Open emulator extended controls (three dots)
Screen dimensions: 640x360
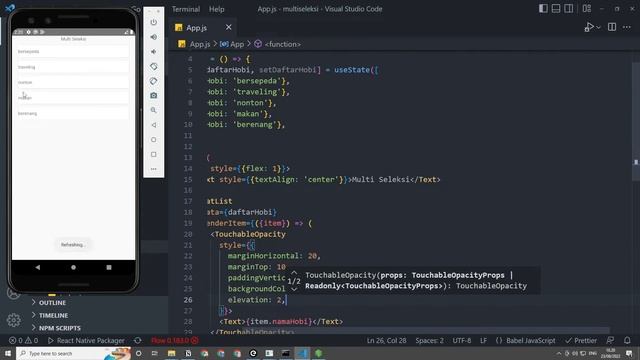click(x=153, y=169)
